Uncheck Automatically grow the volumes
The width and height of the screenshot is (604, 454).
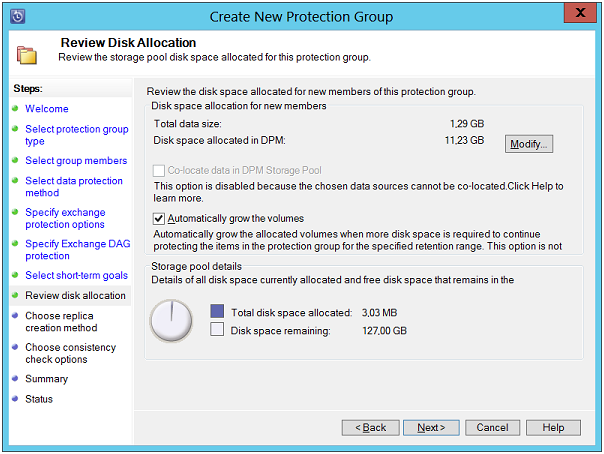(x=159, y=219)
